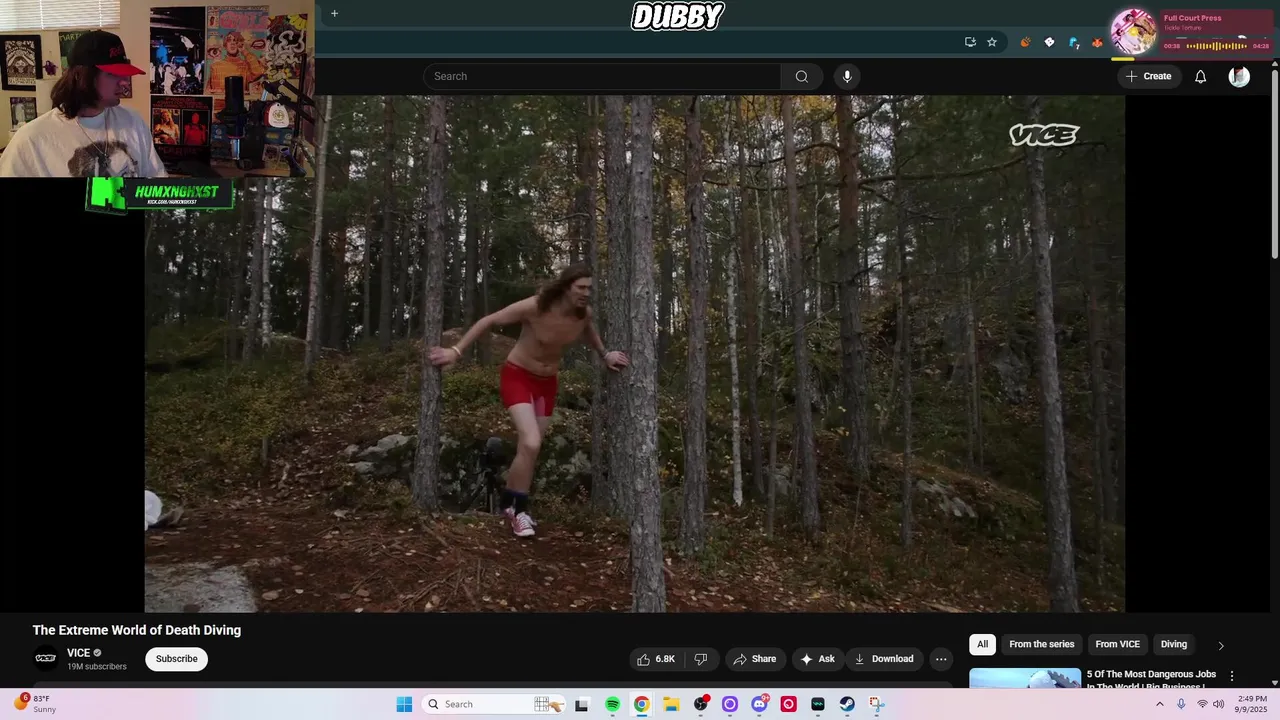This screenshot has height=720, width=1280.
Task: Open Task View on the taskbar
Action: click(582, 704)
